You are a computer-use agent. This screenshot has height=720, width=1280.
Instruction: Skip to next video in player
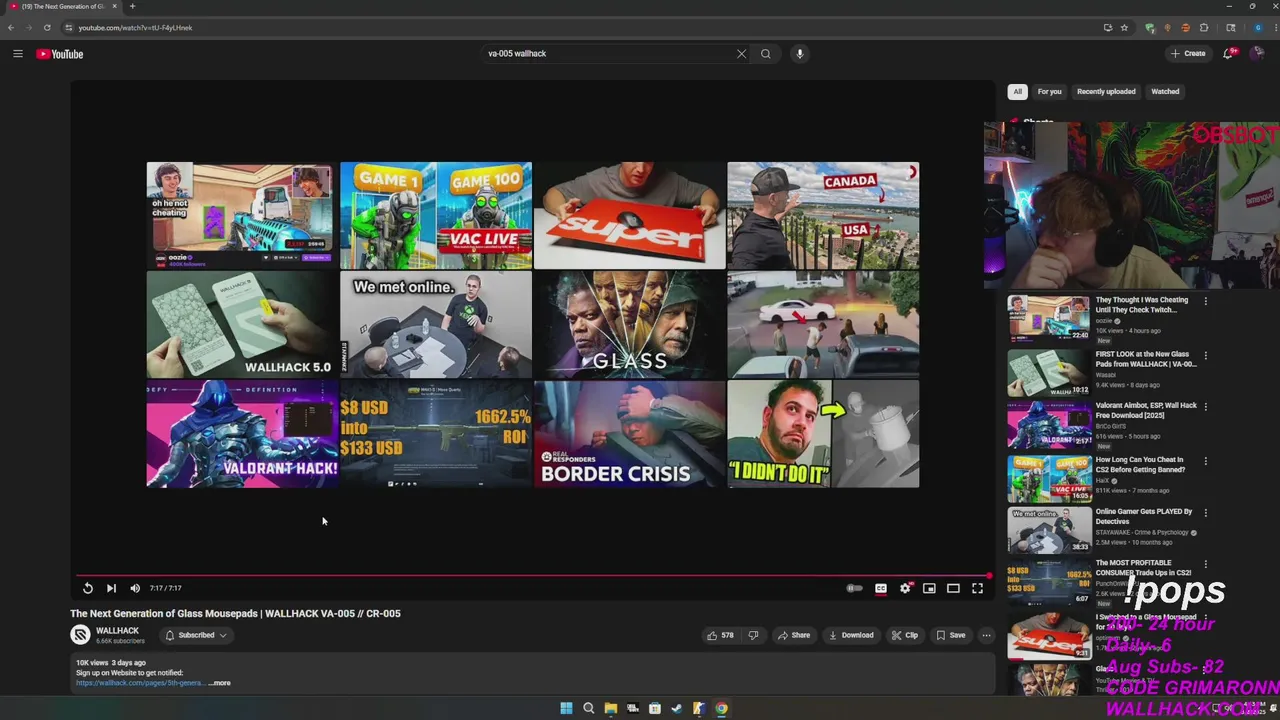(111, 588)
